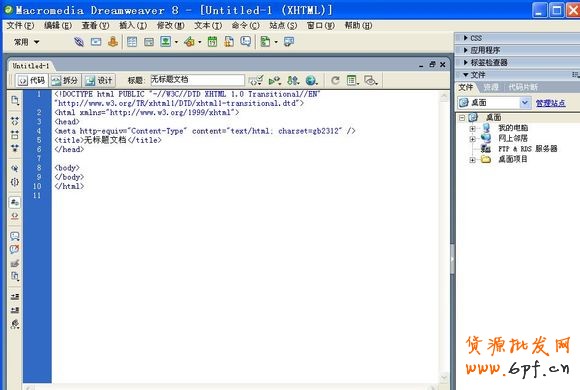Click the Insert Date calendar icon
Screen dimensions: 580x390
[x=212, y=42]
